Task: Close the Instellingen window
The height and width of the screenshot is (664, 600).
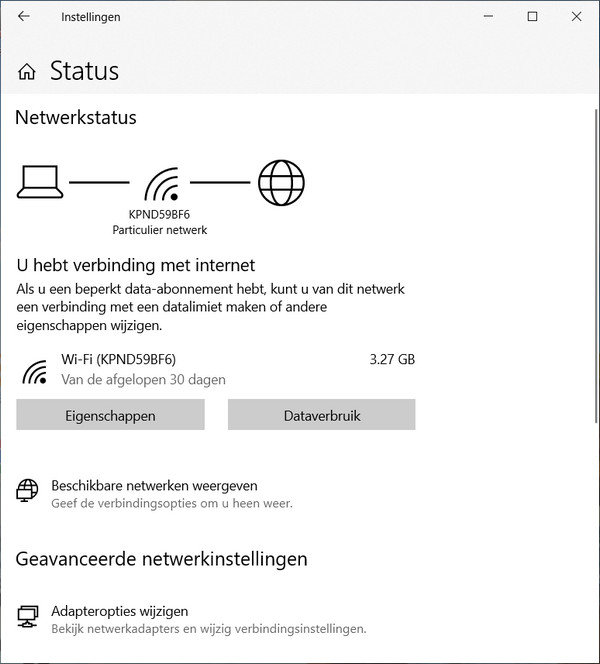Action: click(x=577, y=17)
